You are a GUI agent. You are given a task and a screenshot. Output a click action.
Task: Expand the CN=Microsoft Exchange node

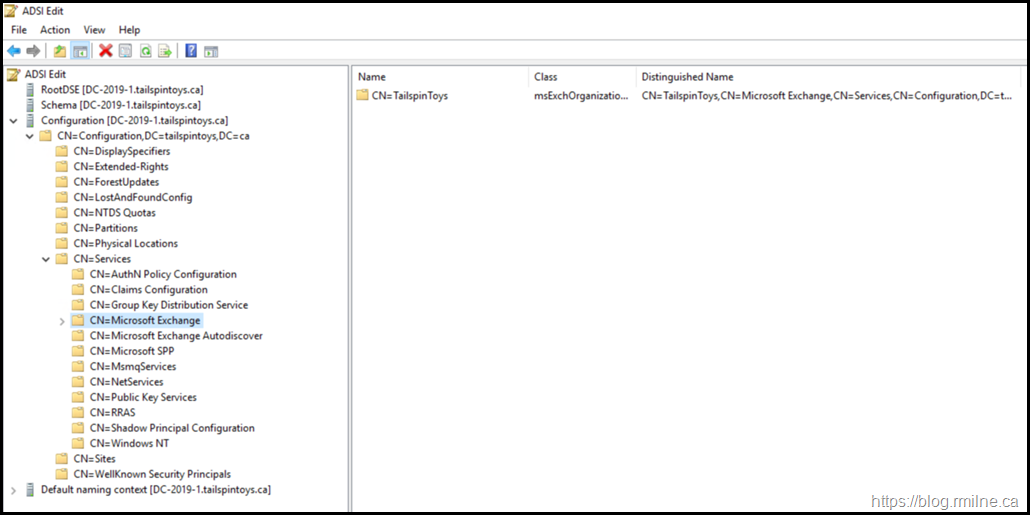(62, 321)
